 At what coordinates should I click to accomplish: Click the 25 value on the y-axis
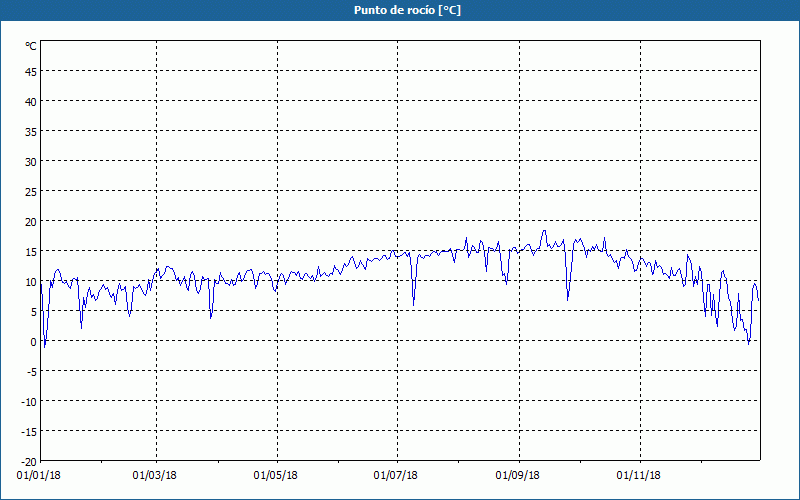pos(31,192)
